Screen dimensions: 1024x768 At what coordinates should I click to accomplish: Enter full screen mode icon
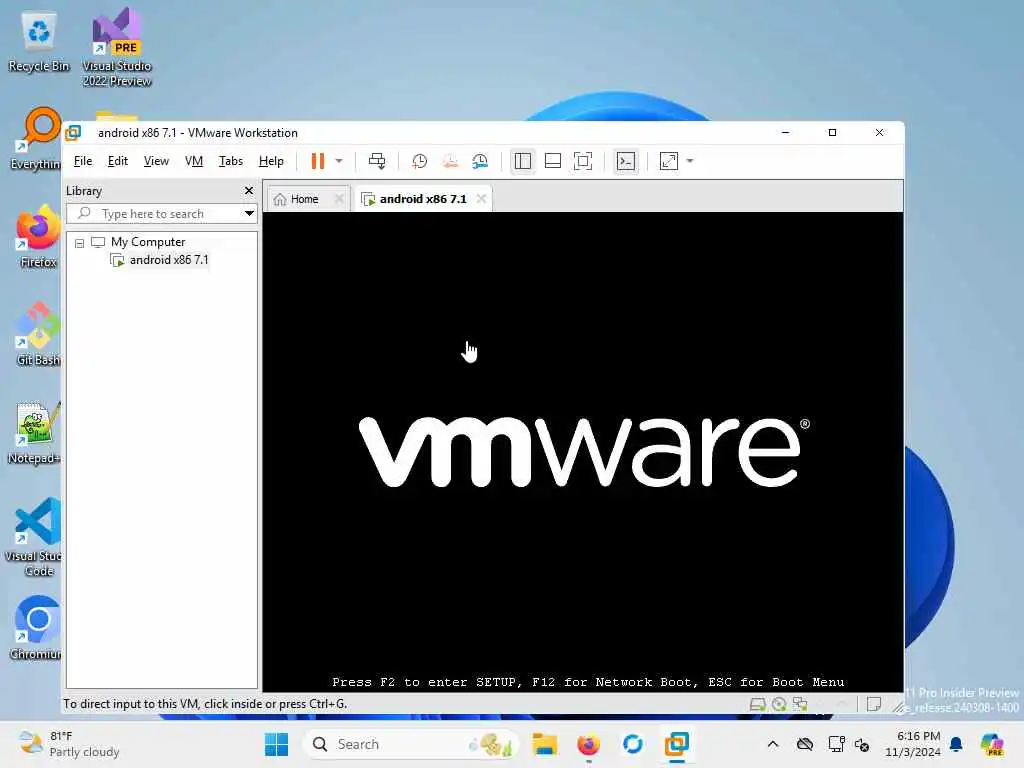(x=583, y=161)
